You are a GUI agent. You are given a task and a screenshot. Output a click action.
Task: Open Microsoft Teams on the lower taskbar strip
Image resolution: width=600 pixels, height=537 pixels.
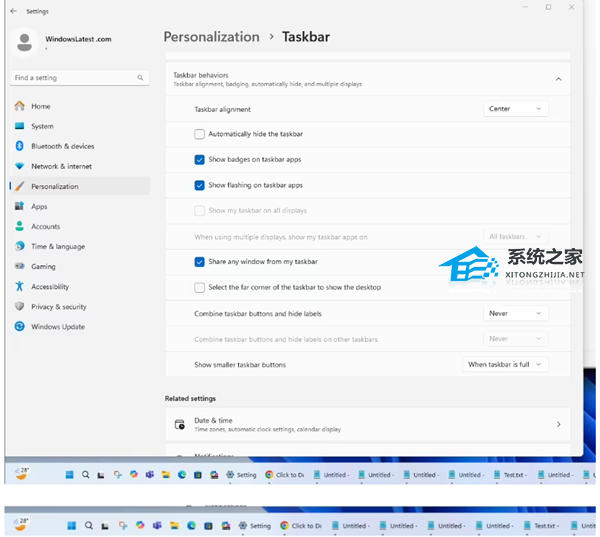point(157,526)
